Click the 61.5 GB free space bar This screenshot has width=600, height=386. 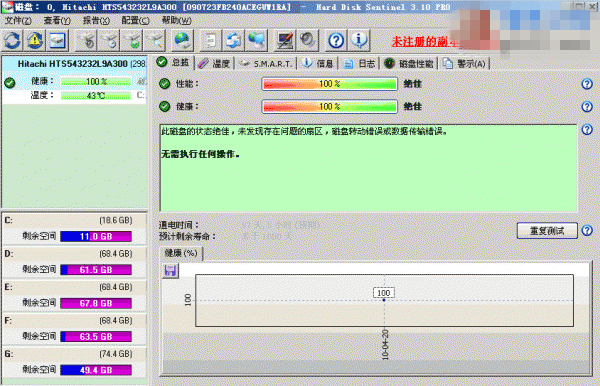(x=96, y=270)
